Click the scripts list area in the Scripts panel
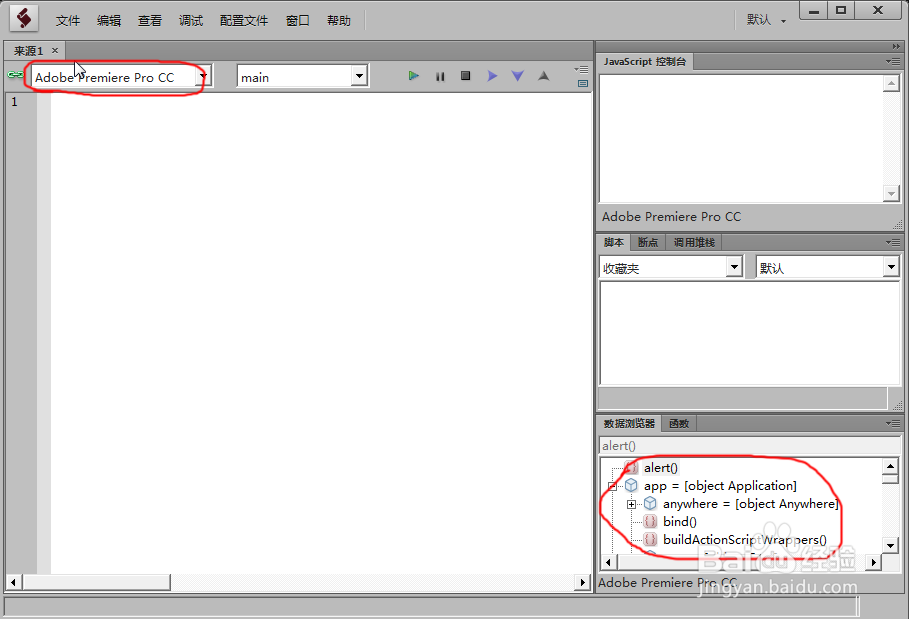The height and width of the screenshot is (619, 909). click(x=749, y=333)
